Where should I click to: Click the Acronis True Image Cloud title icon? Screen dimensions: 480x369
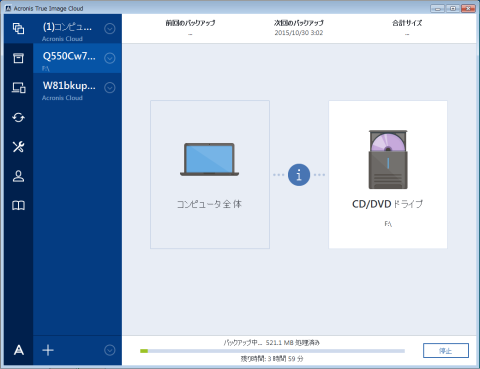point(8,8)
